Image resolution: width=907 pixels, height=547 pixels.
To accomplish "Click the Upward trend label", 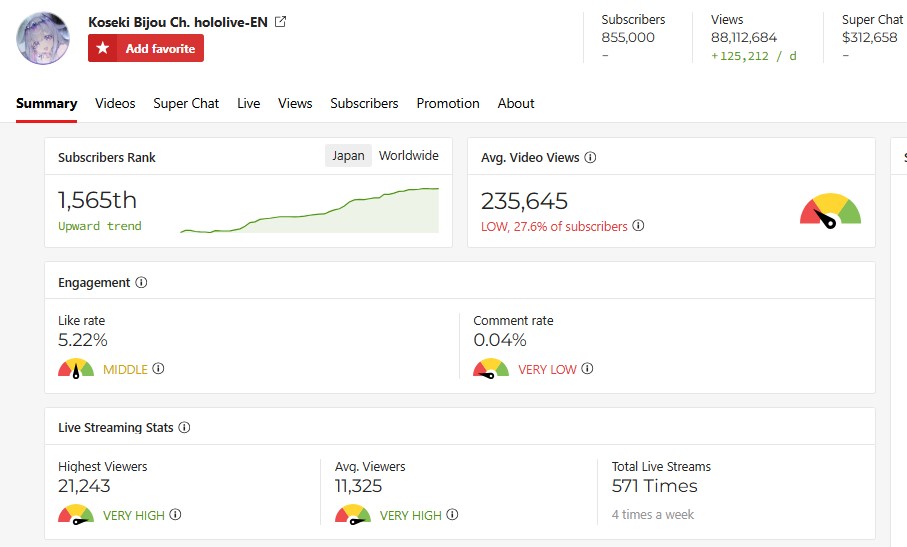I will (99, 226).
